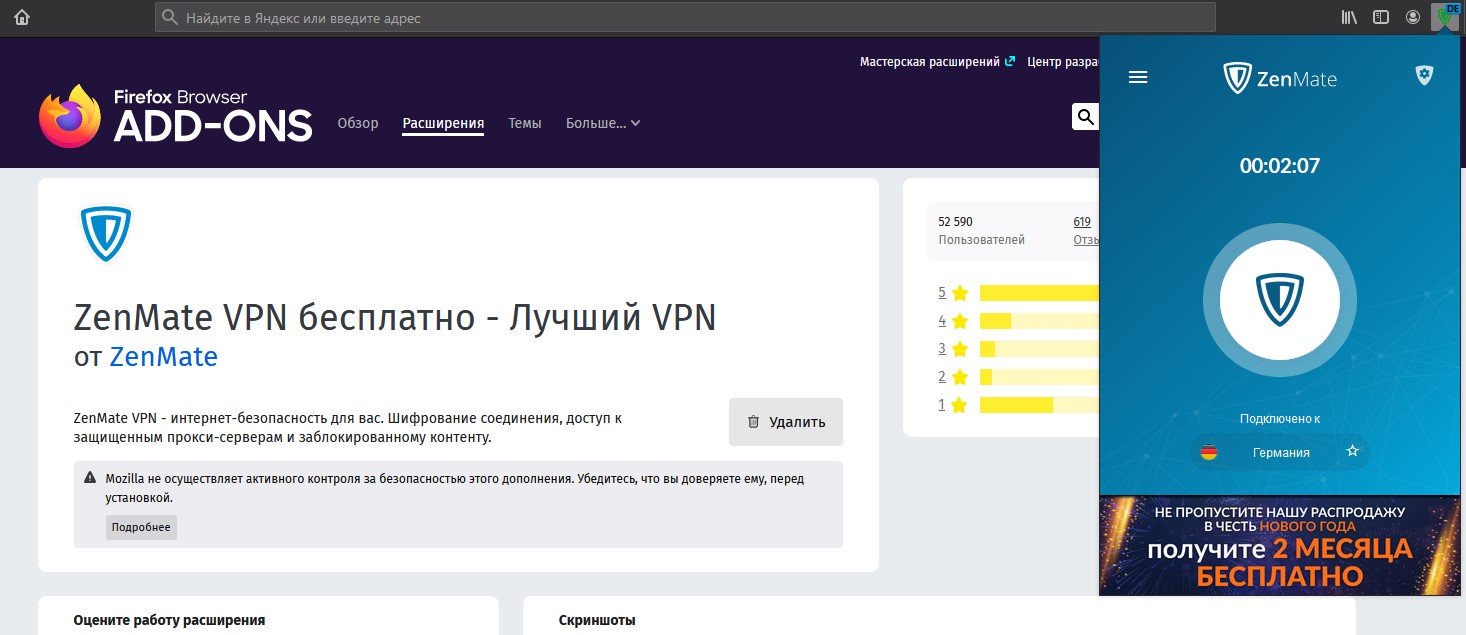Open the ZenMate popup hamburger menu
This screenshot has height=635, width=1466.
(x=1138, y=77)
